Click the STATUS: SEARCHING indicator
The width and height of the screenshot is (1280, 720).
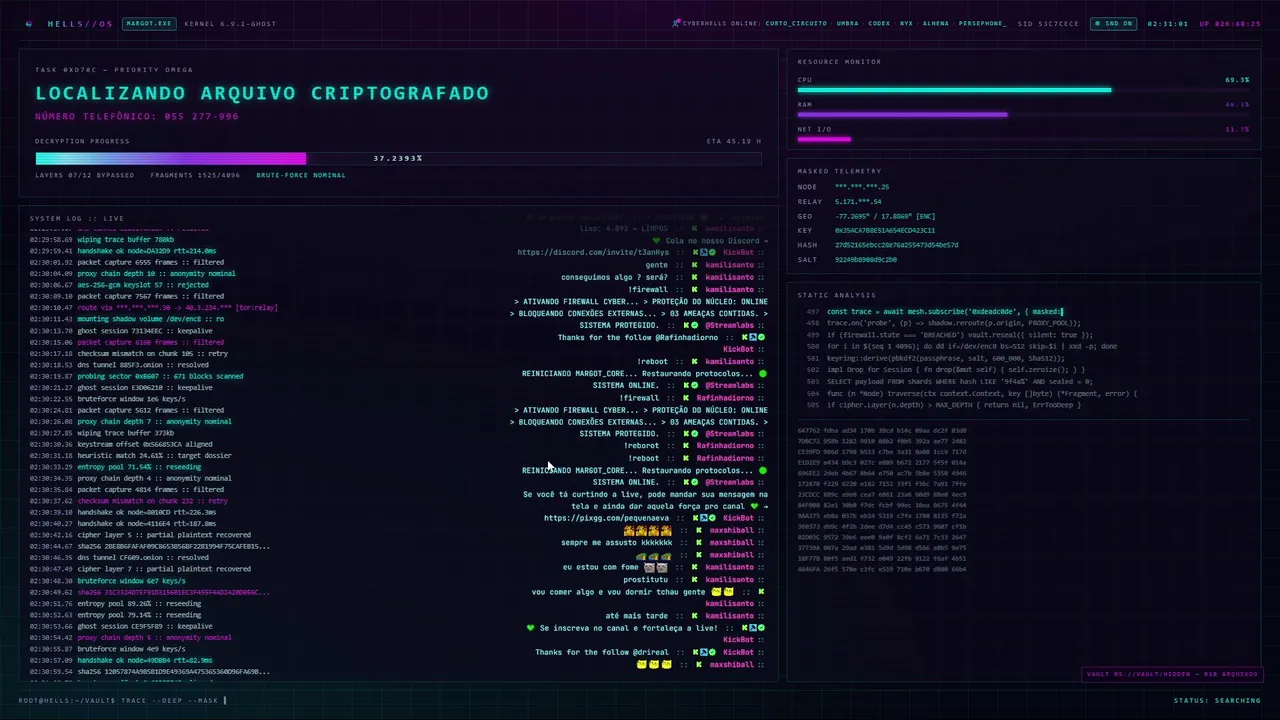pyautogui.click(x=1217, y=700)
